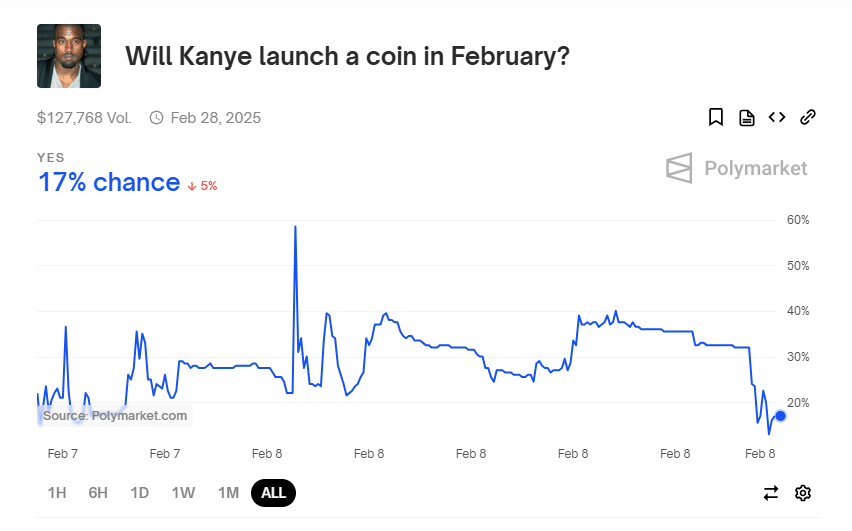
Task: Select the 6H time range
Action: (x=98, y=493)
